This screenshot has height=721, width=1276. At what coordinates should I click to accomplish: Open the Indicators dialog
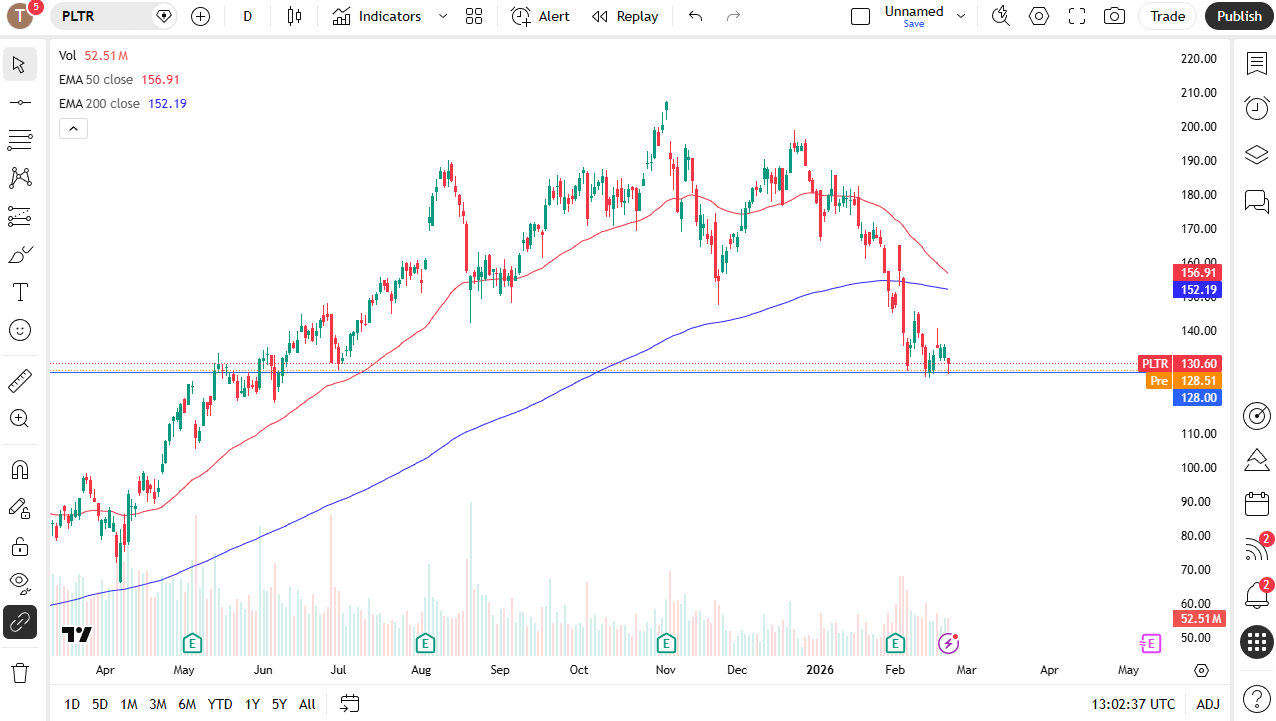point(377,16)
